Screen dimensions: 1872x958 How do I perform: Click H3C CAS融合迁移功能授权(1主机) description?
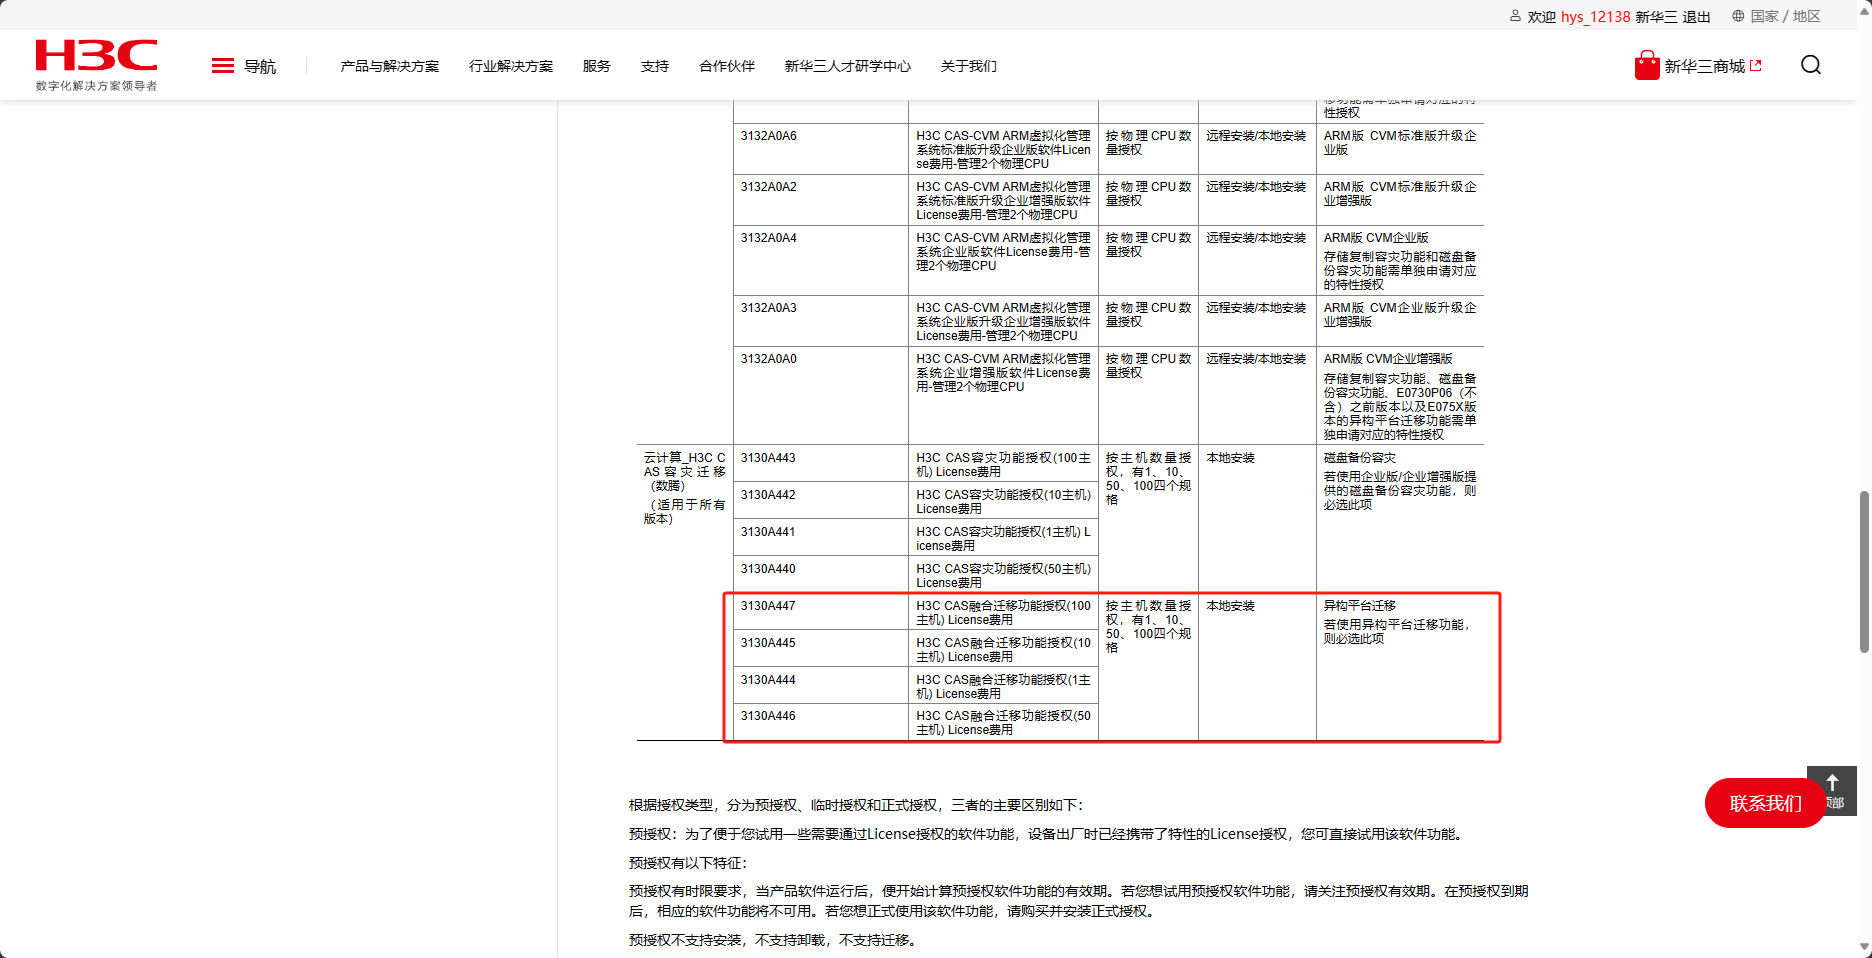click(x=1003, y=687)
